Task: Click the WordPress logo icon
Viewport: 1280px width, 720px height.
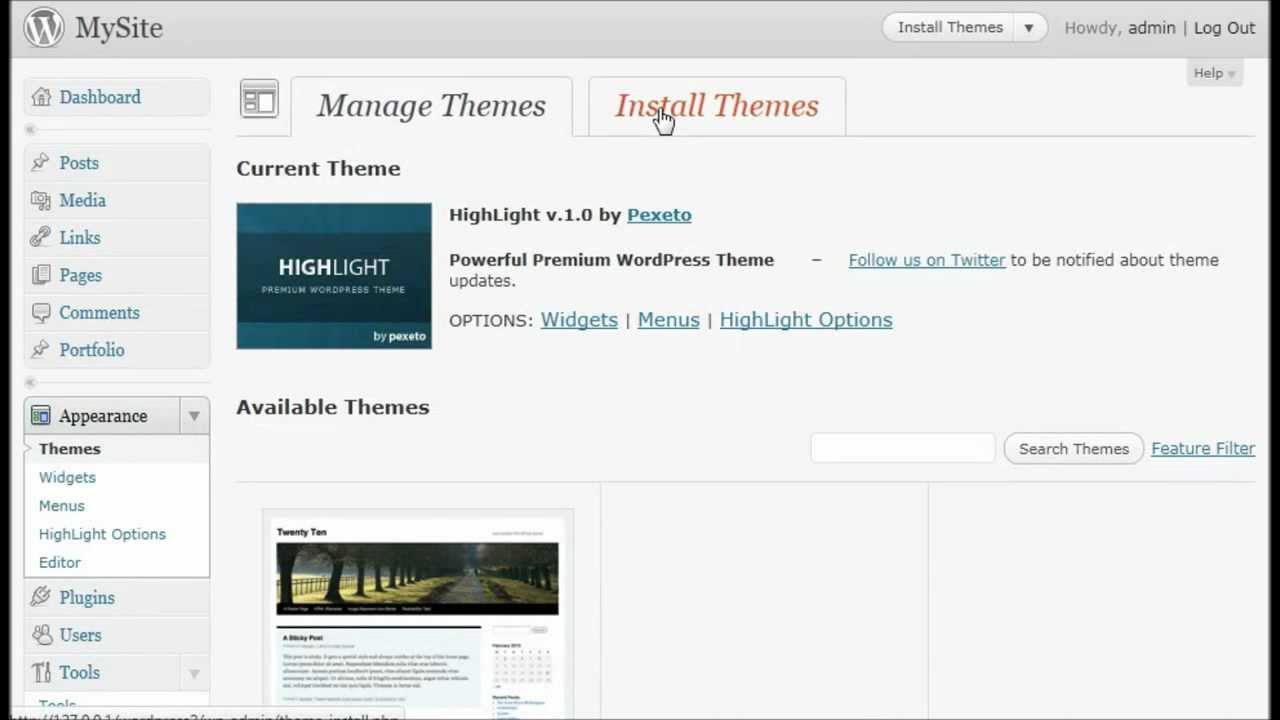Action: pos(44,28)
